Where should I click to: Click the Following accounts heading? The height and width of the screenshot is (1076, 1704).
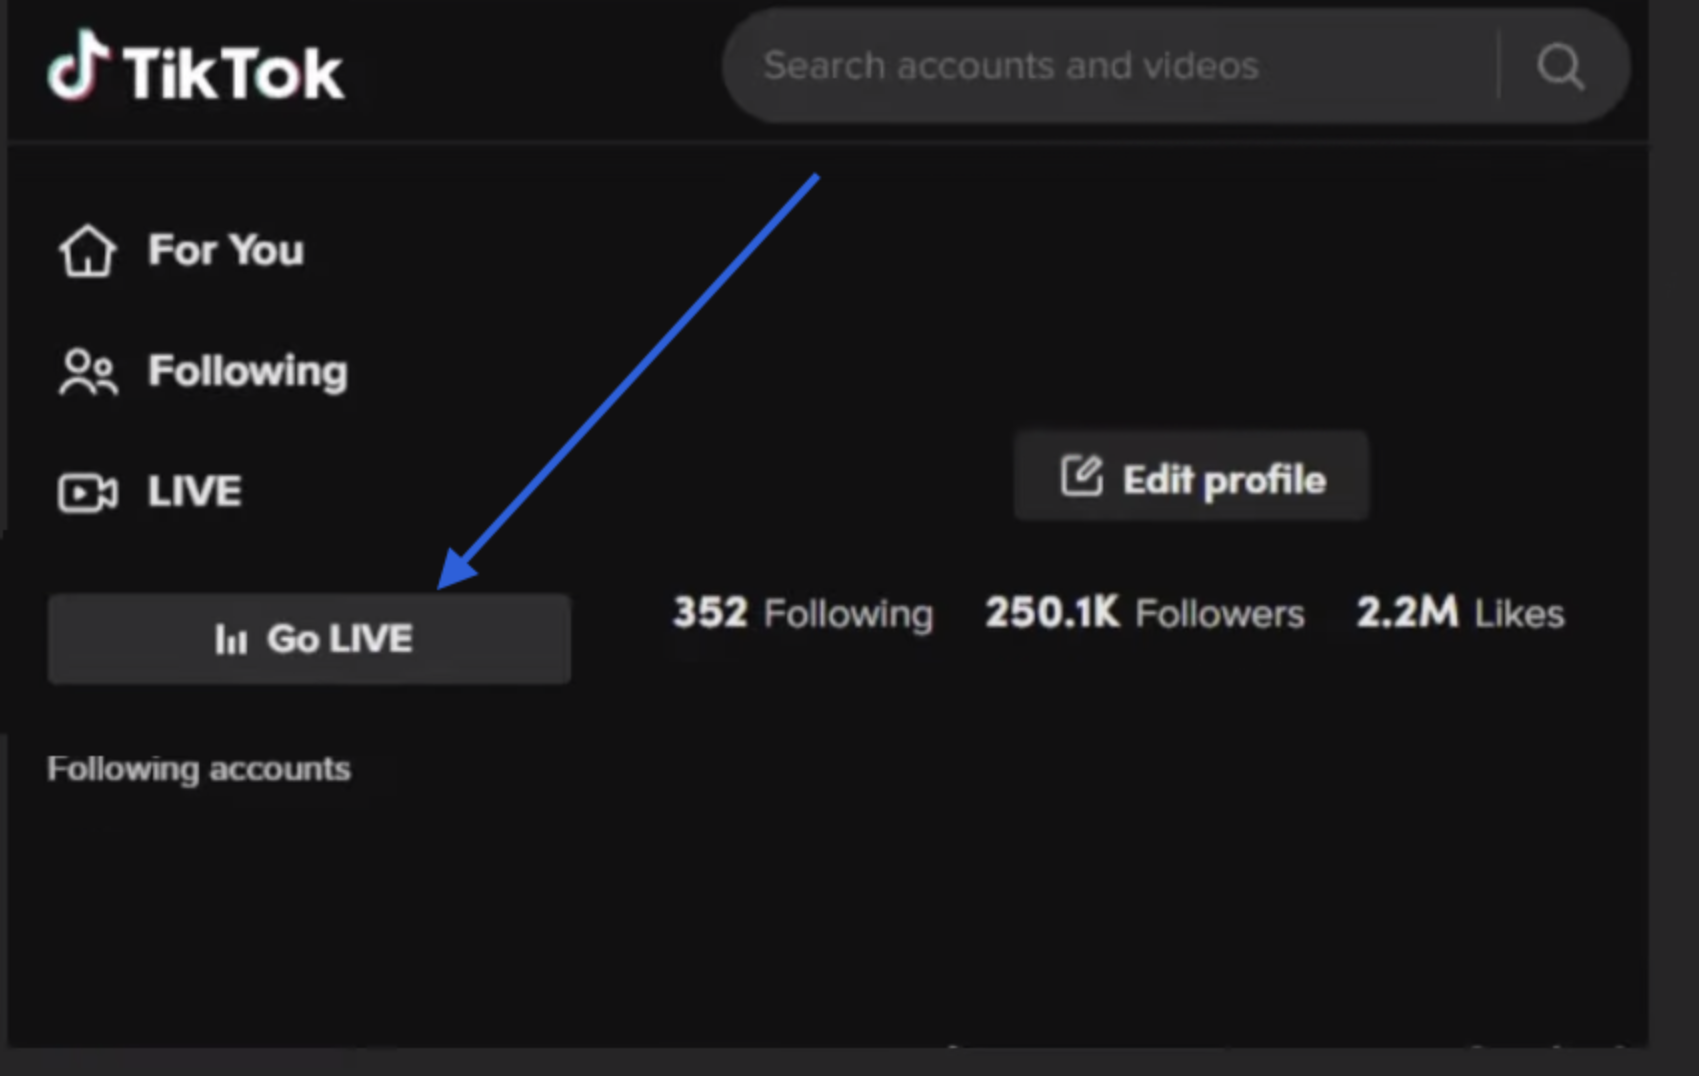pos(199,769)
